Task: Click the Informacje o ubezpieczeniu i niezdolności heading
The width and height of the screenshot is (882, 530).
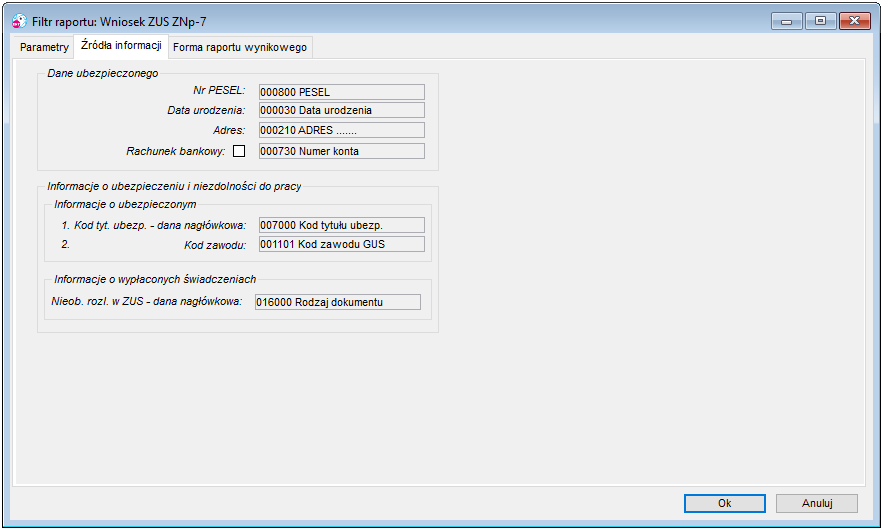Action: 174,186
